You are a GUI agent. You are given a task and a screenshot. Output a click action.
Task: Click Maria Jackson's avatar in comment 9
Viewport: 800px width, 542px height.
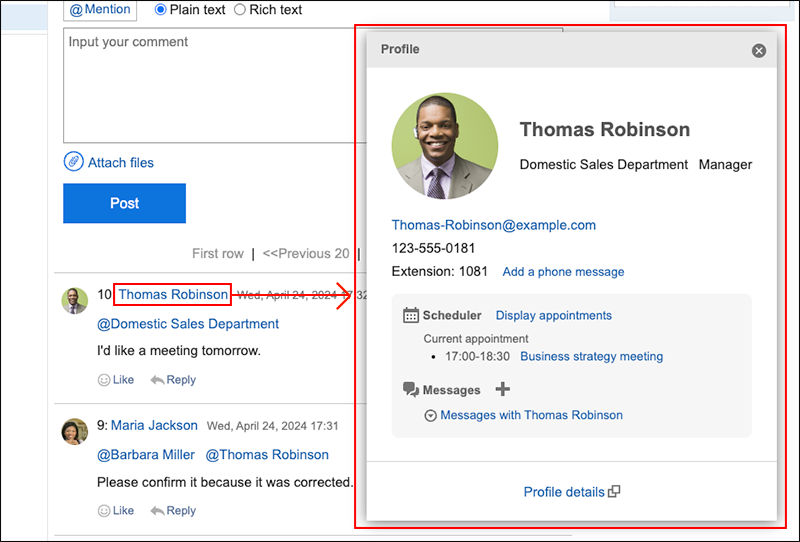[x=74, y=431]
